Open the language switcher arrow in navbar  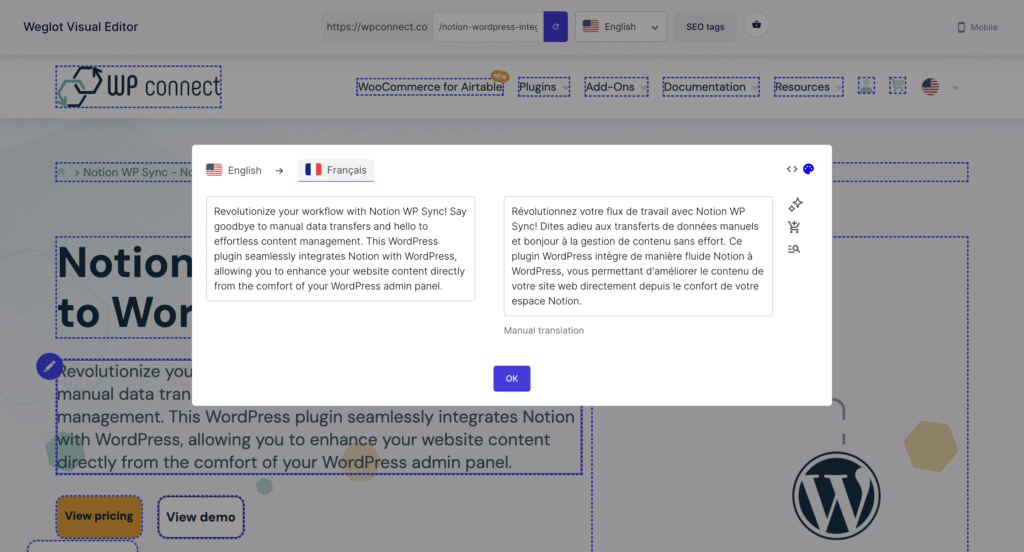(x=955, y=88)
